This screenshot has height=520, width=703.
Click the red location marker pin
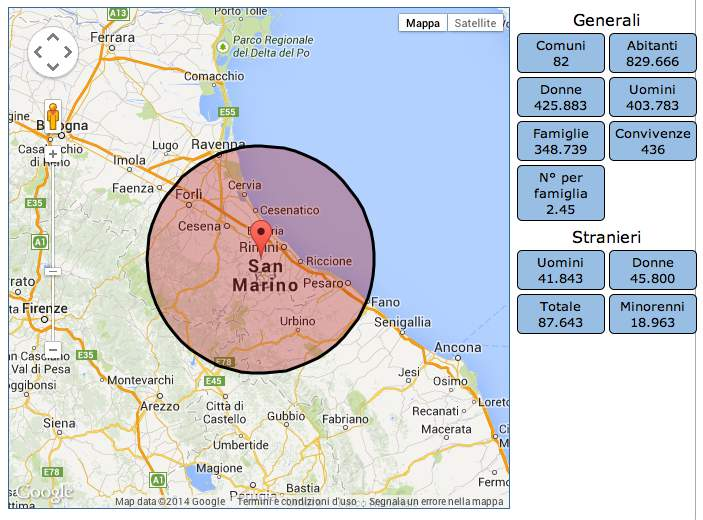(x=261, y=239)
